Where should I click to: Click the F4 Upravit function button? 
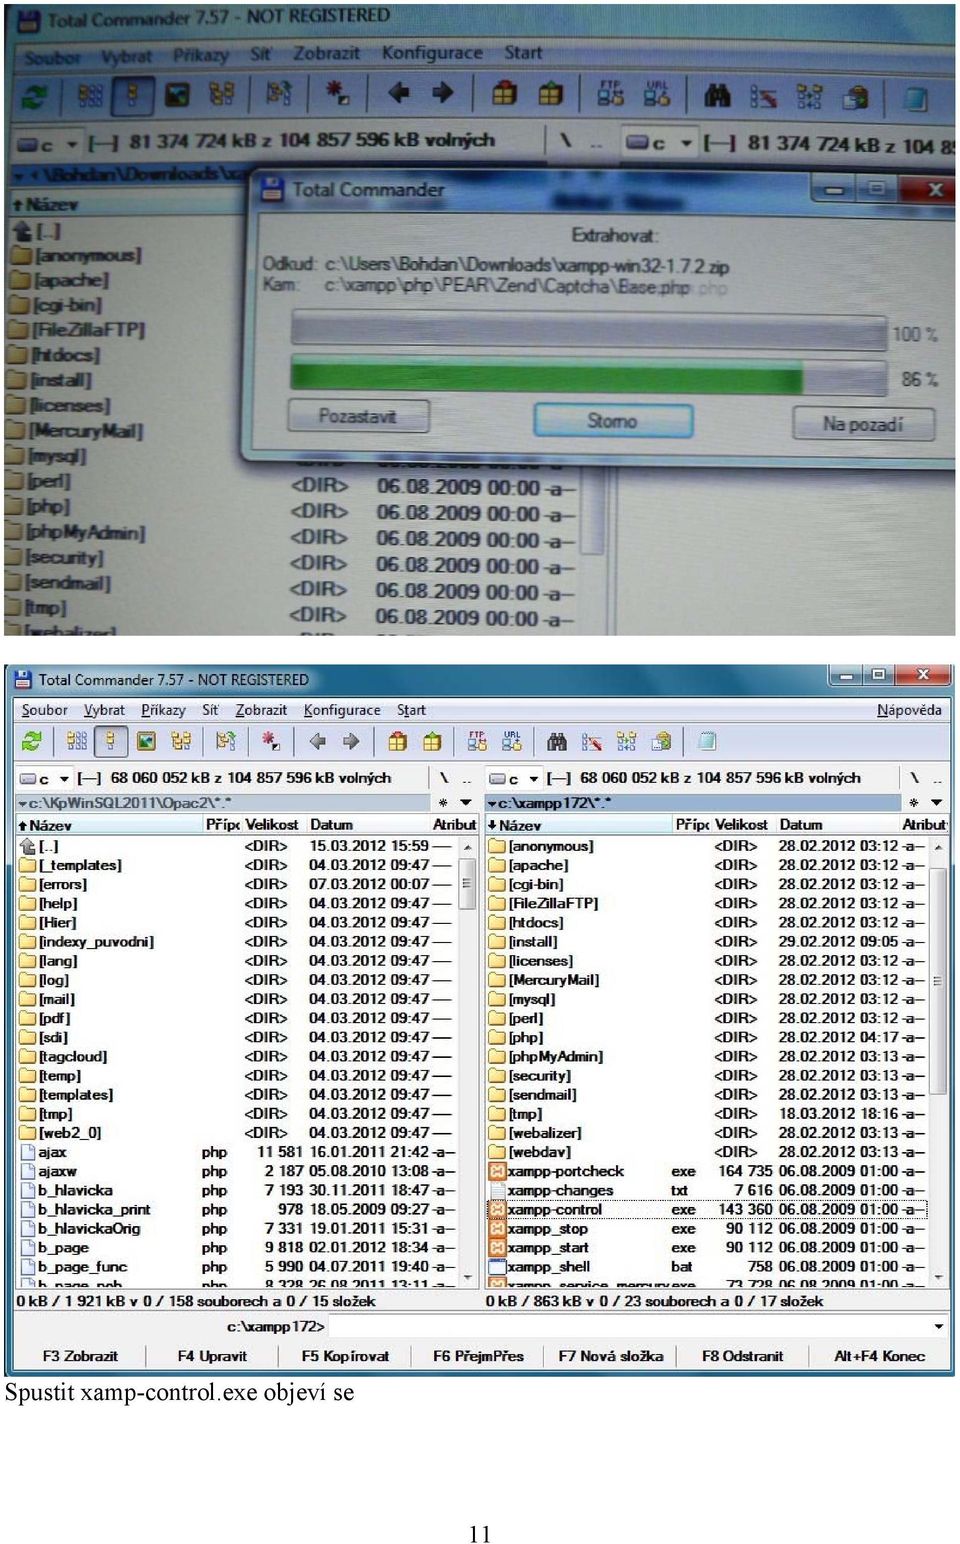pos(212,1356)
